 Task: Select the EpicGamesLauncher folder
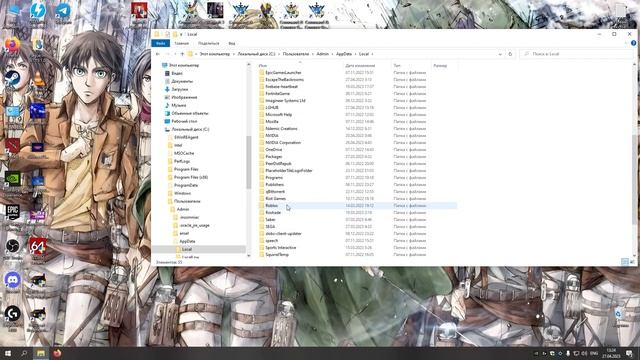click(x=283, y=73)
